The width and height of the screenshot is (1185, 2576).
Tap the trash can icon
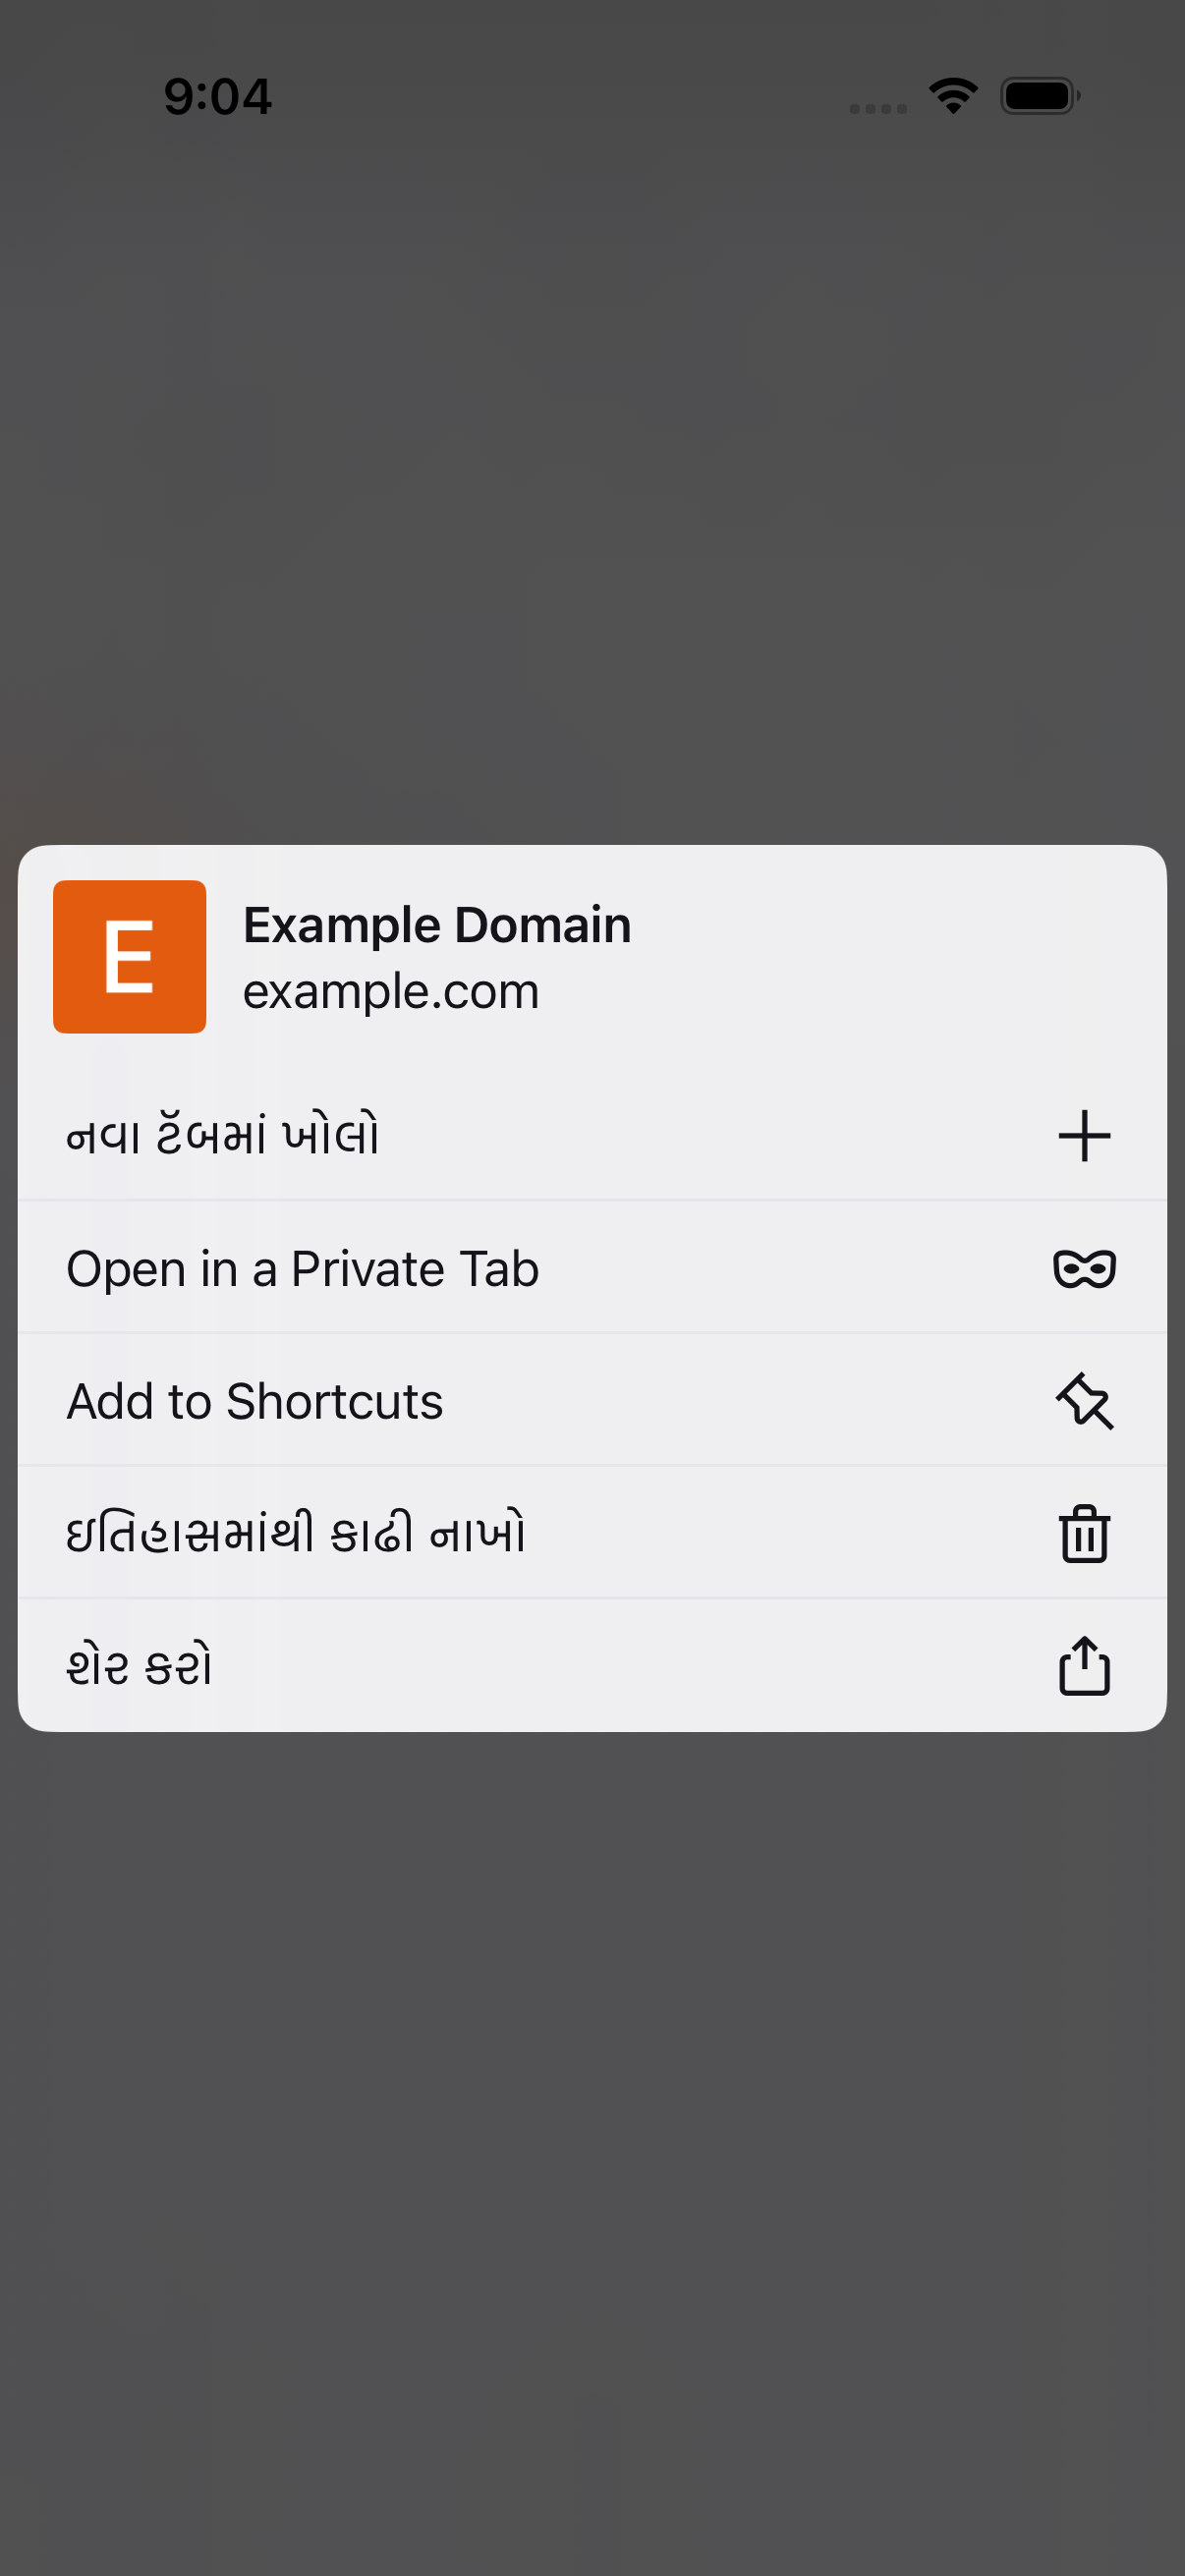point(1084,1533)
